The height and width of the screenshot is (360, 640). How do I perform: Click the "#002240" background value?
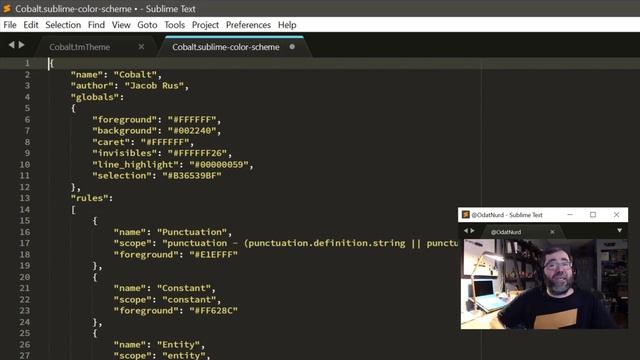[x=191, y=131]
